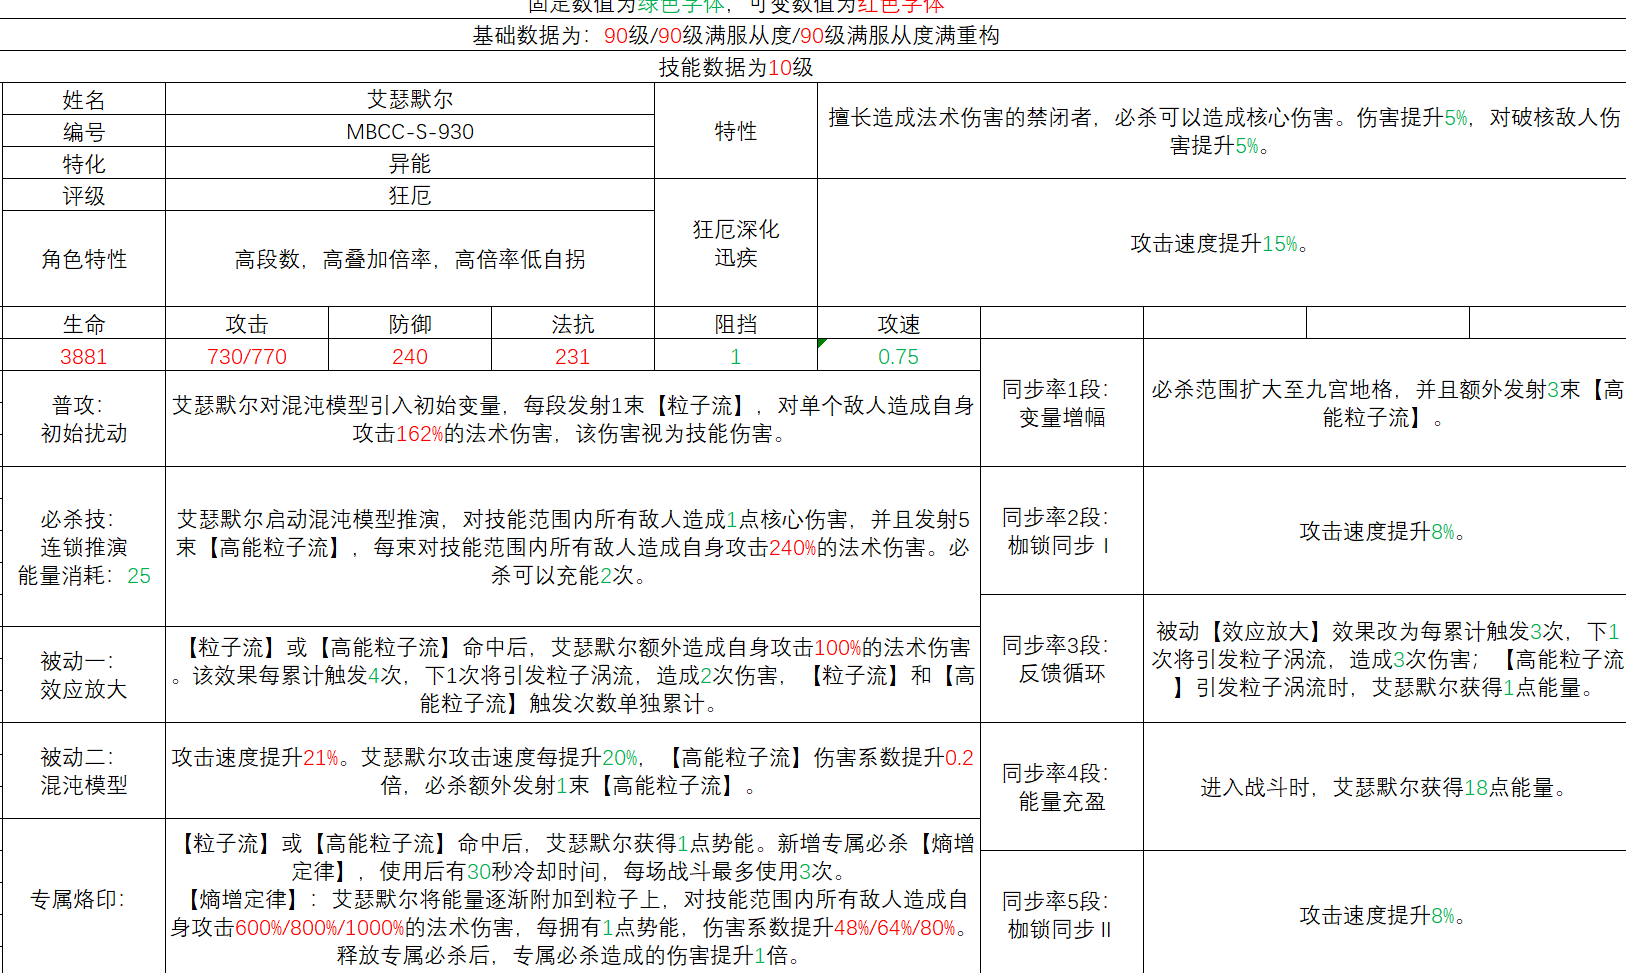This screenshot has width=1626, height=973.
Task: Click the 防御 column header
Action: (x=410, y=323)
